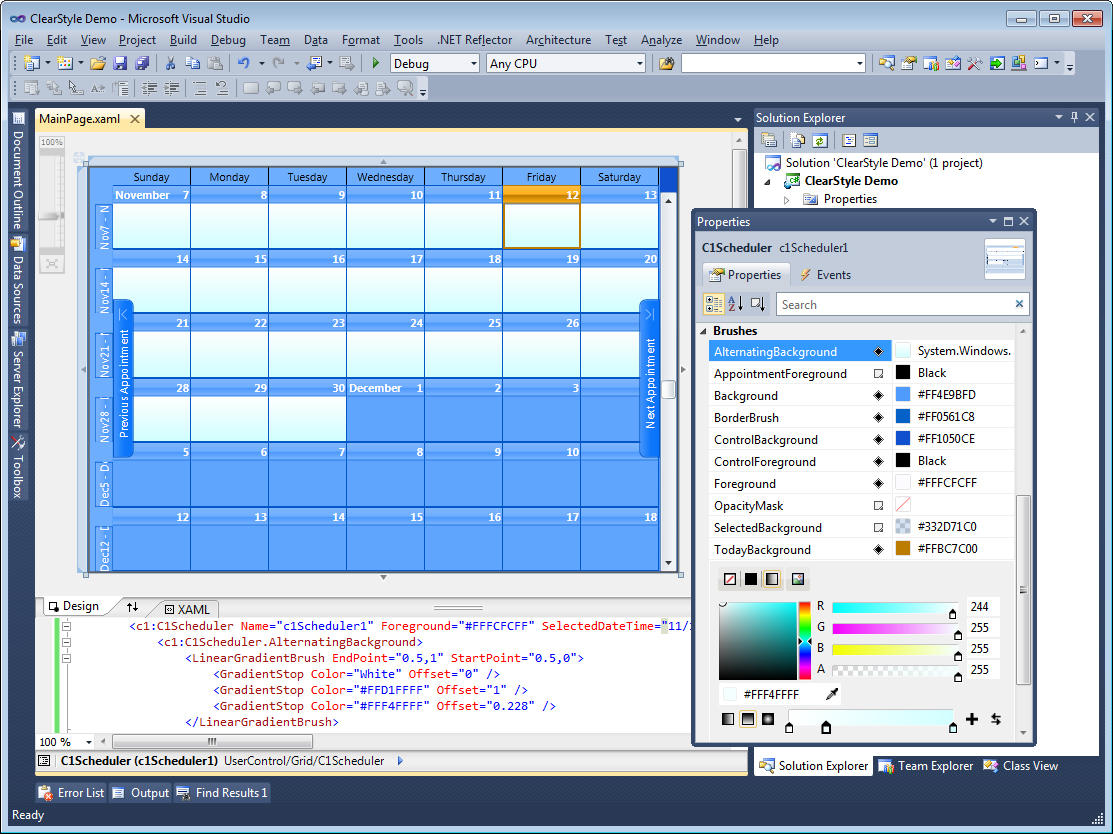Switch Properties panel to categorized view
The width and height of the screenshot is (1113, 834).
[x=713, y=304]
